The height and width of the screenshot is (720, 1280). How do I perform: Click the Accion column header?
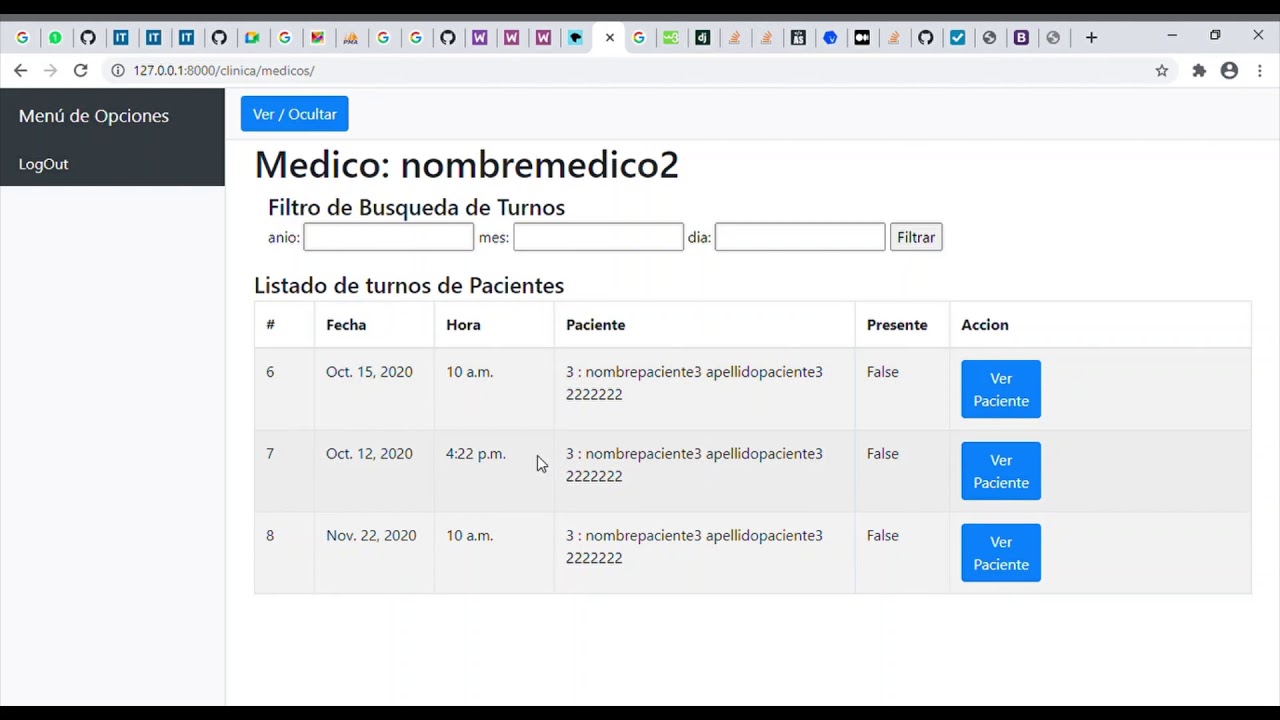point(985,325)
